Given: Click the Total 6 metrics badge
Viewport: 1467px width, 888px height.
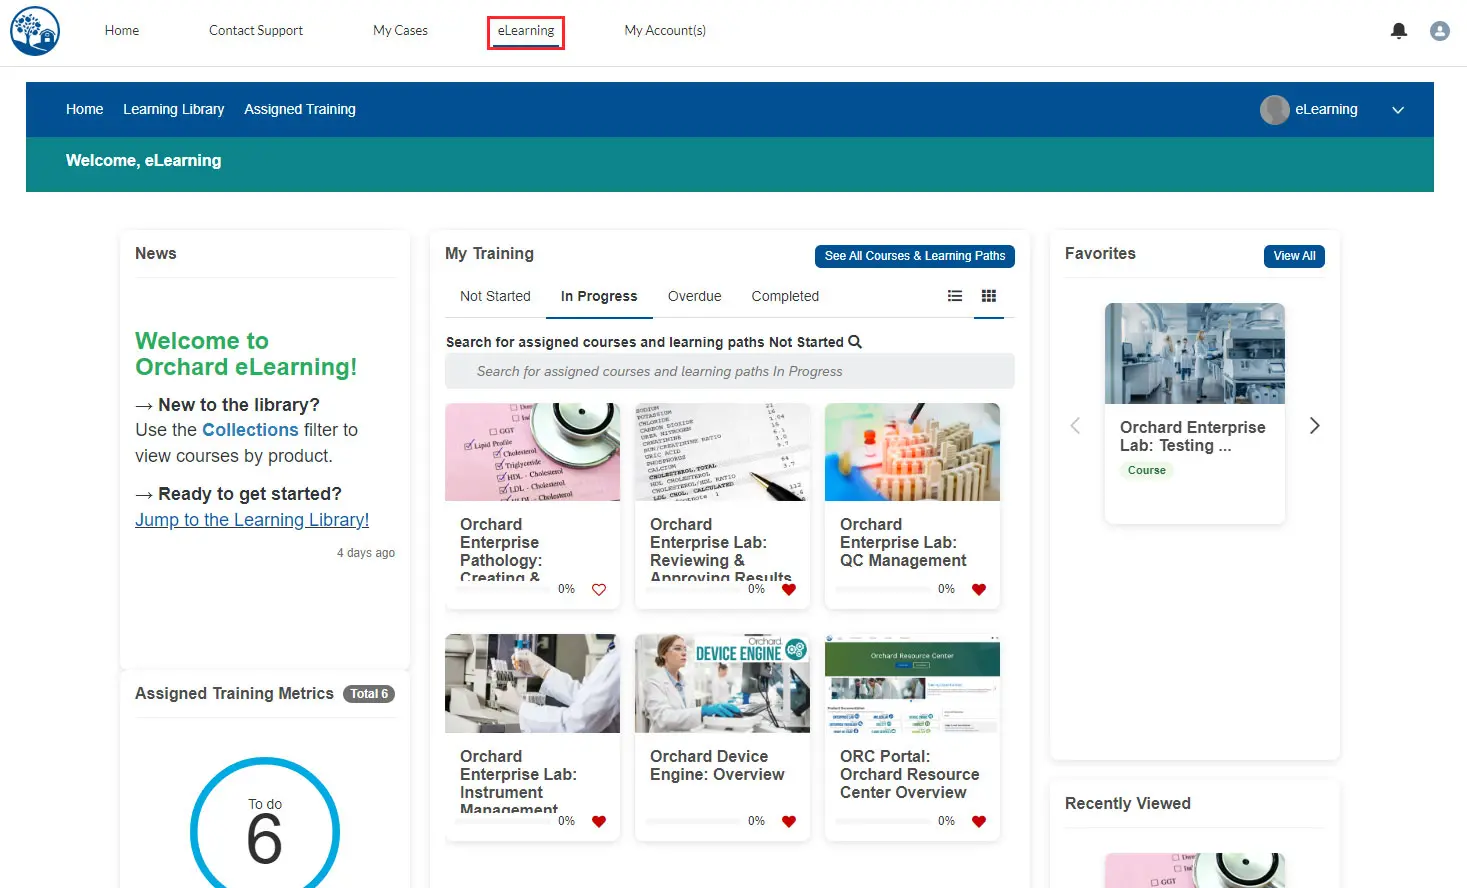Looking at the screenshot, I should click(369, 694).
